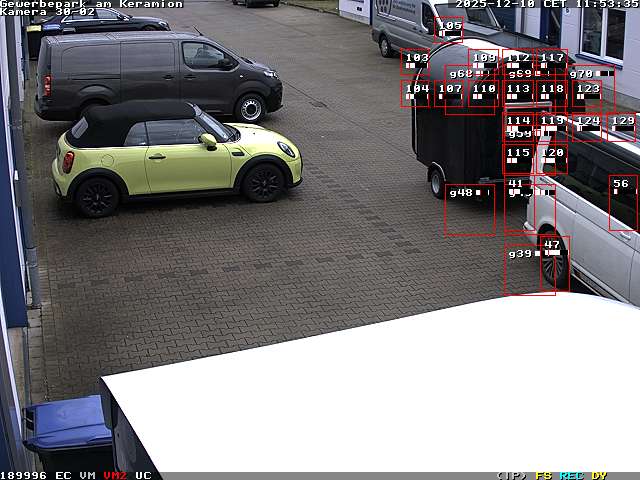Screen dimensions: 640x480
Task: Select the yellow FS status label
Action: coord(543,475)
